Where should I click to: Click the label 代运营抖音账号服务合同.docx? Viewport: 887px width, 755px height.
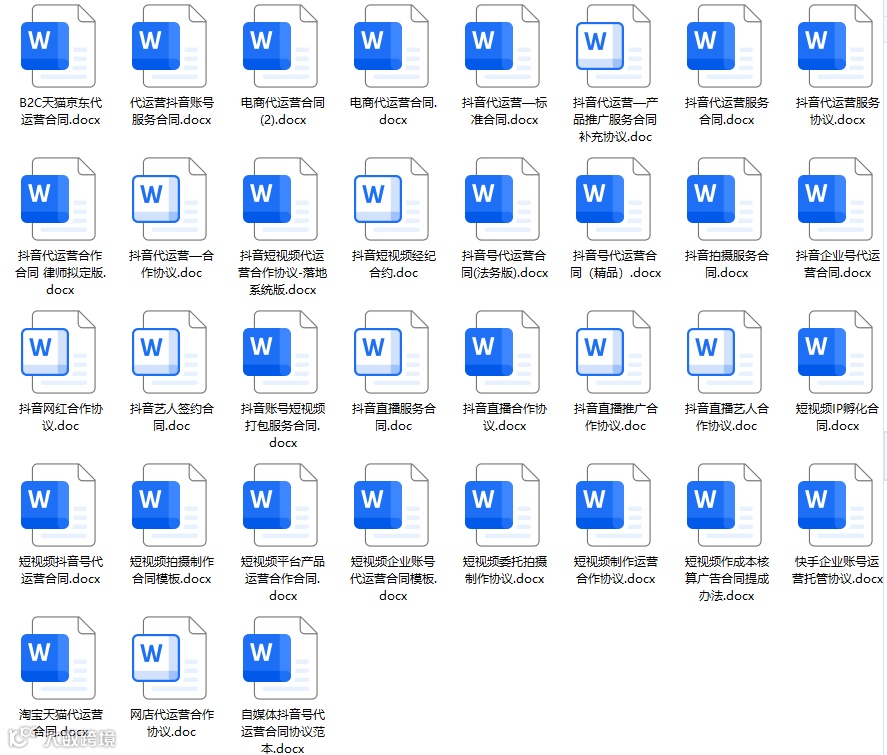click(x=171, y=111)
